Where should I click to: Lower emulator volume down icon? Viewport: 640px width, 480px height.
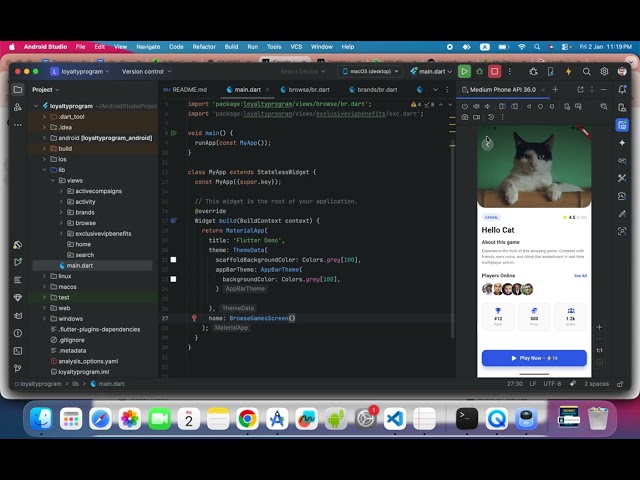click(x=487, y=107)
